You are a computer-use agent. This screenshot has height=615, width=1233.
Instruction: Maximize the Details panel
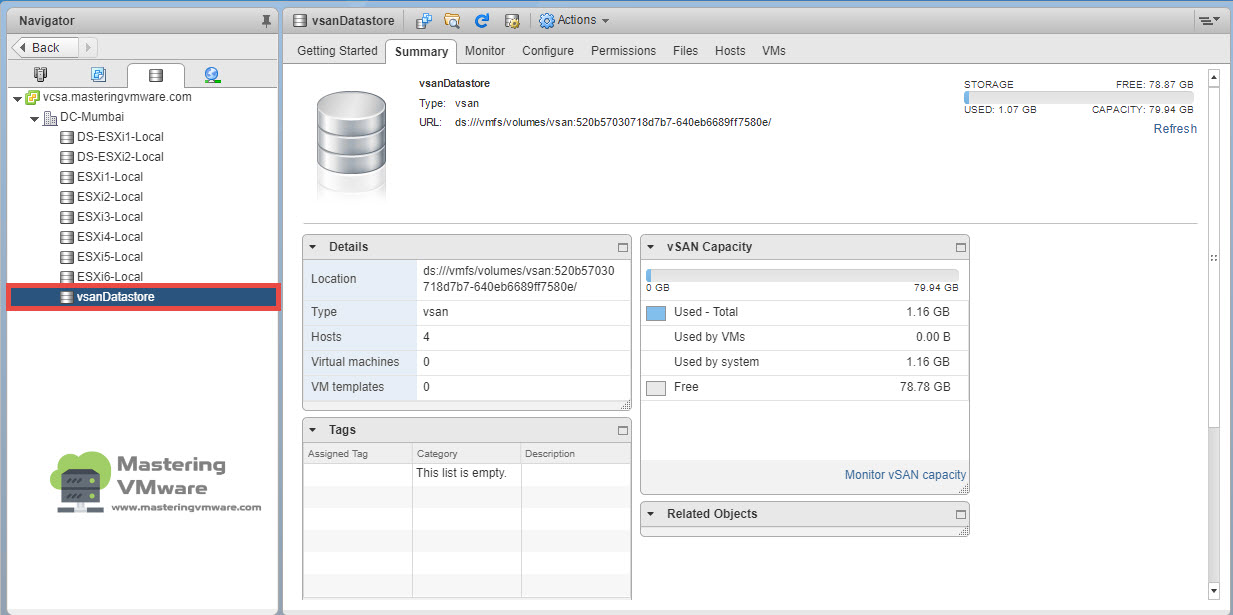pos(622,247)
